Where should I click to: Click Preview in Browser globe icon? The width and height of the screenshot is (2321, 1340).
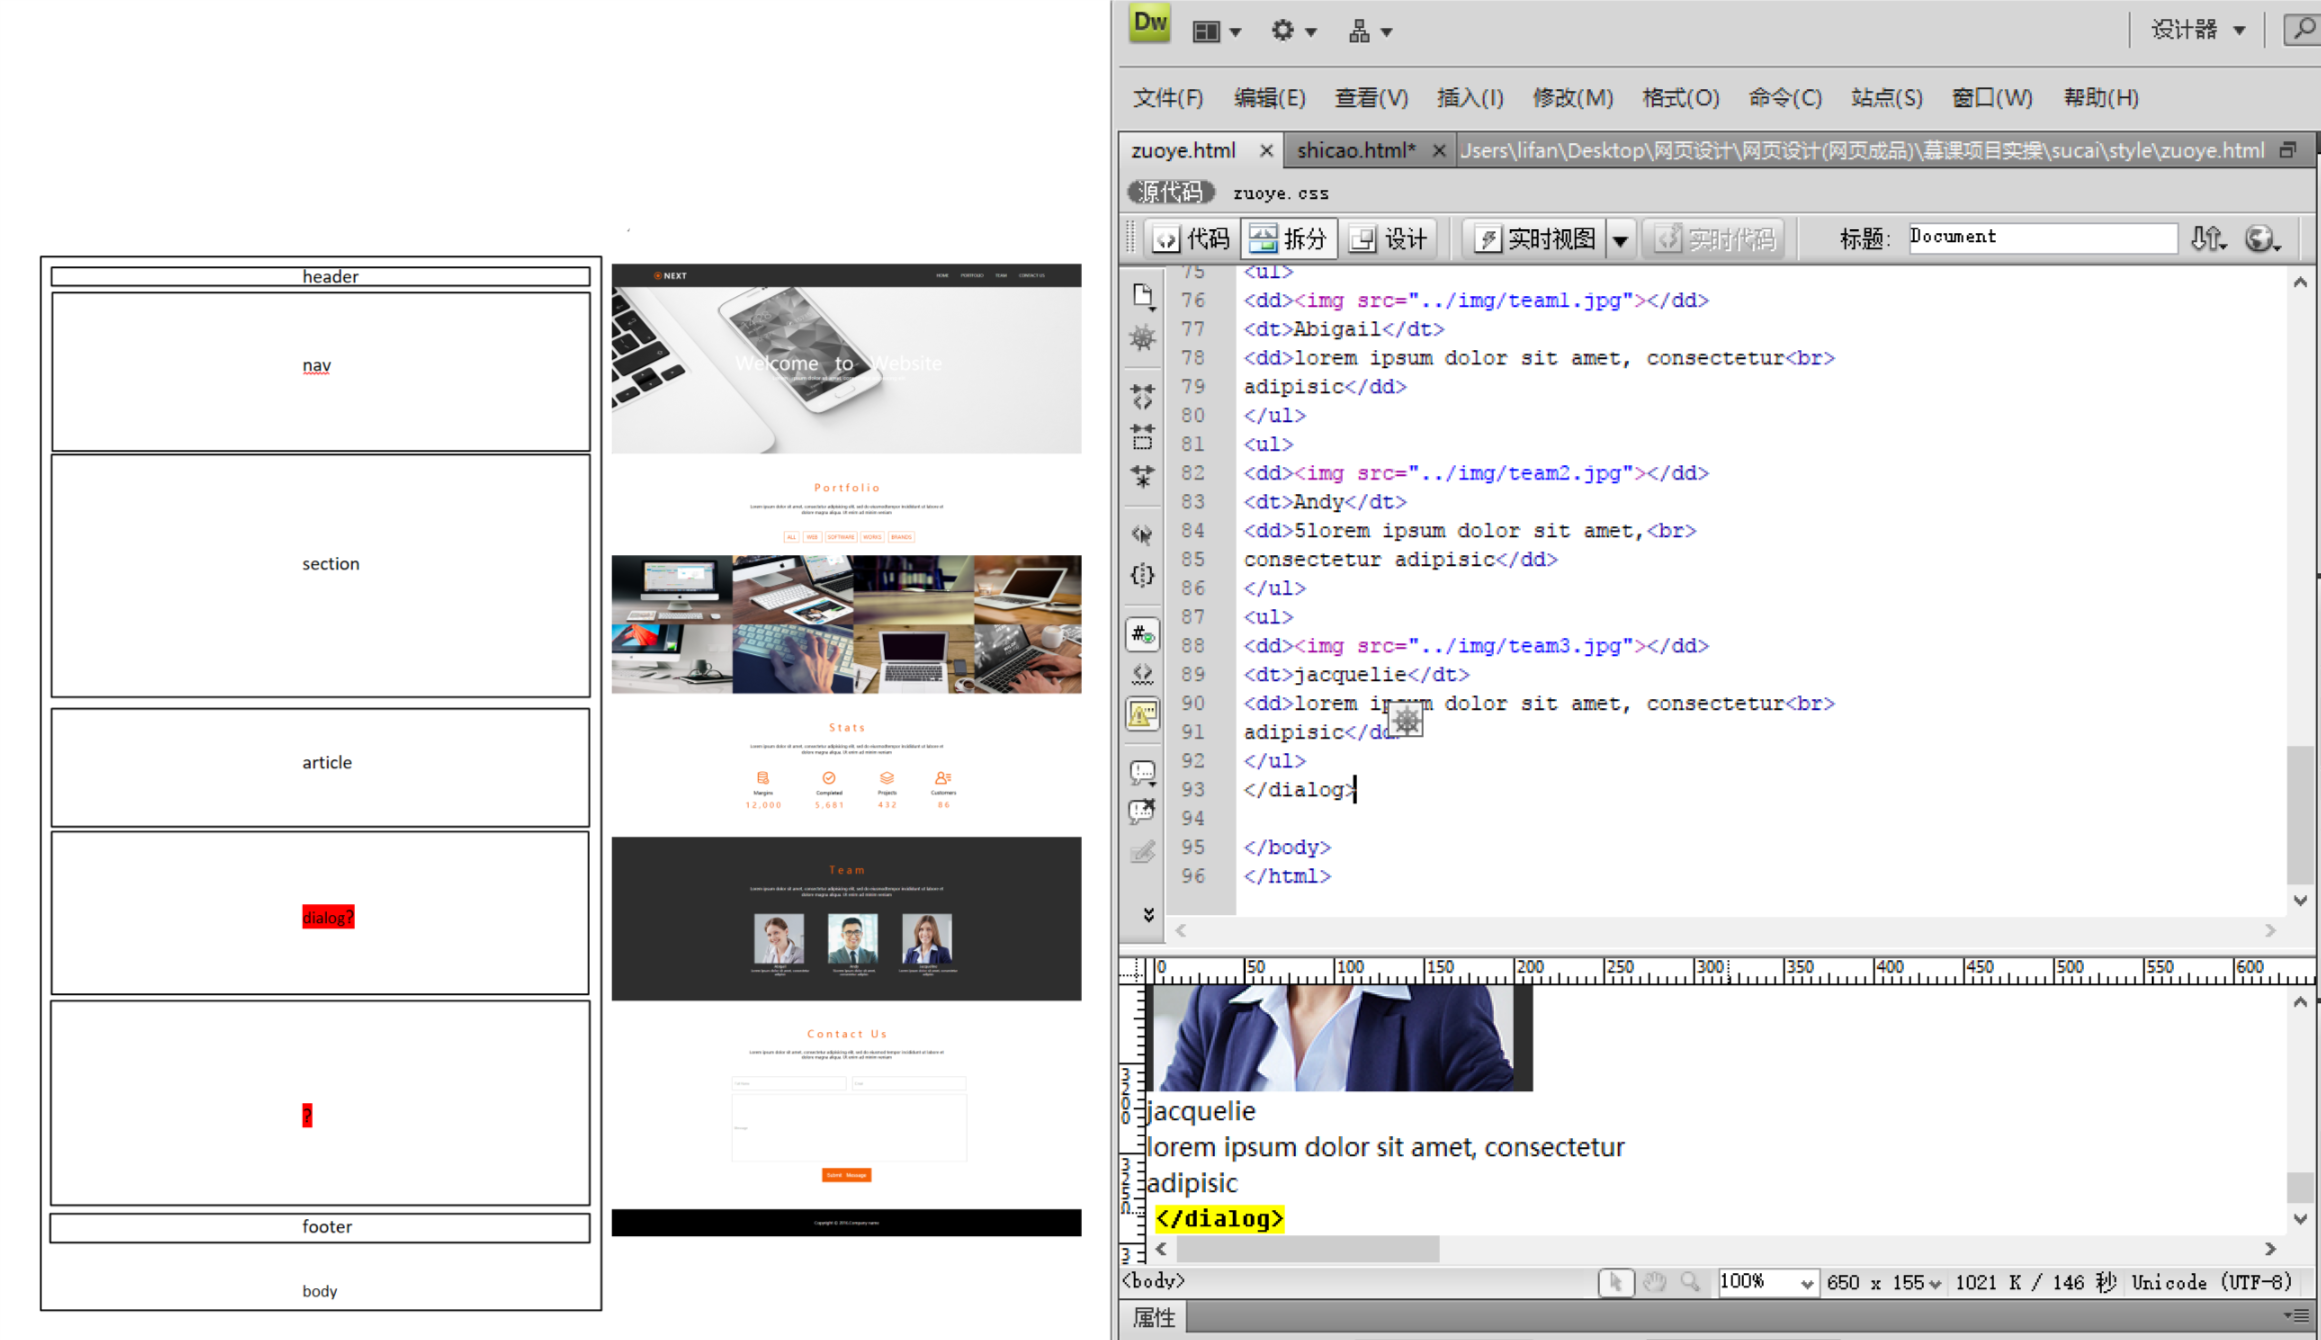[2260, 238]
